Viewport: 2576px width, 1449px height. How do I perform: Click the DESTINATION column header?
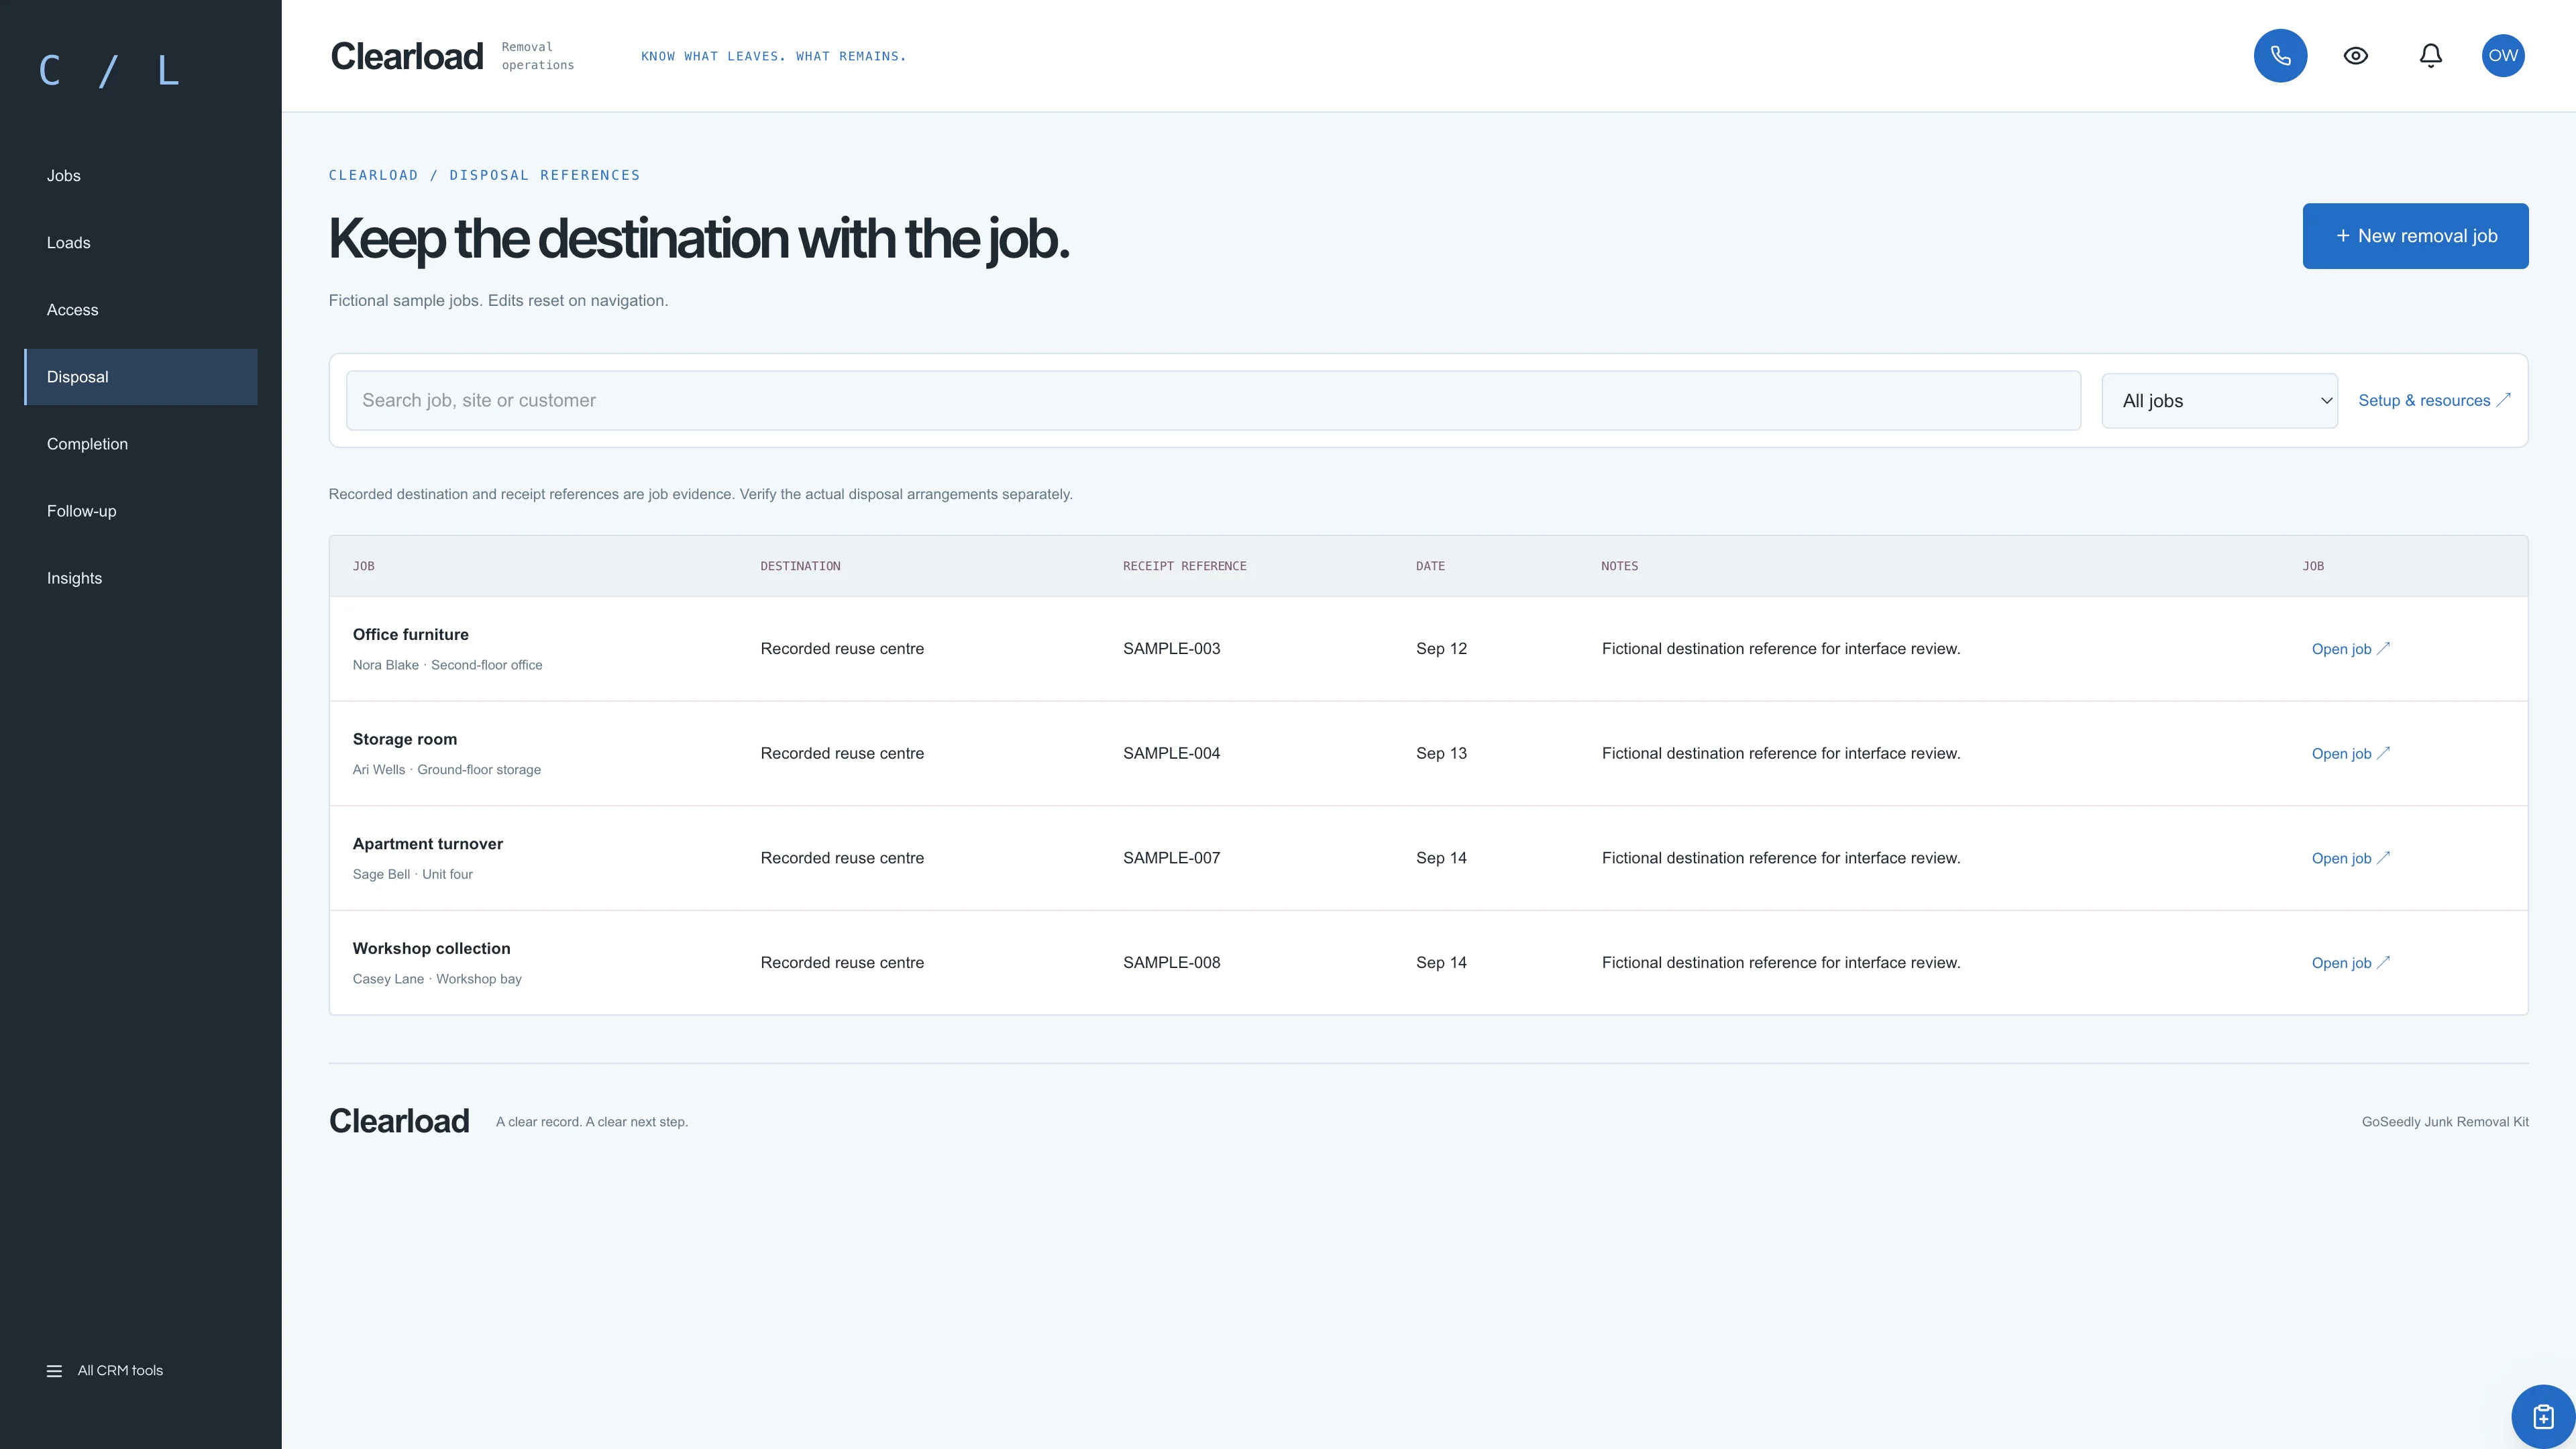point(800,566)
